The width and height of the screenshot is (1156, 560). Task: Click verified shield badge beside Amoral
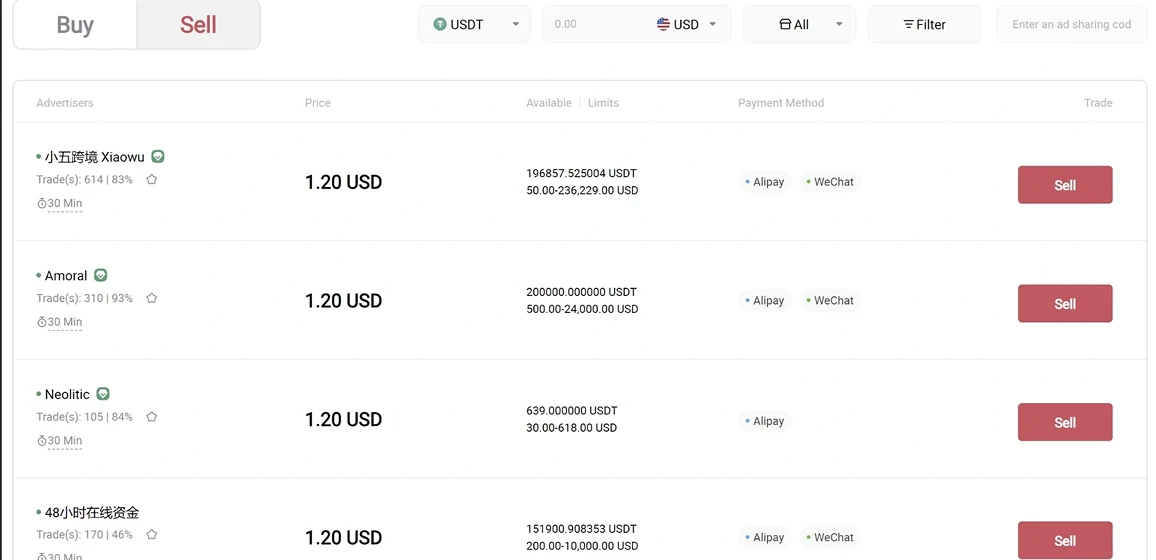pyautogui.click(x=100, y=275)
